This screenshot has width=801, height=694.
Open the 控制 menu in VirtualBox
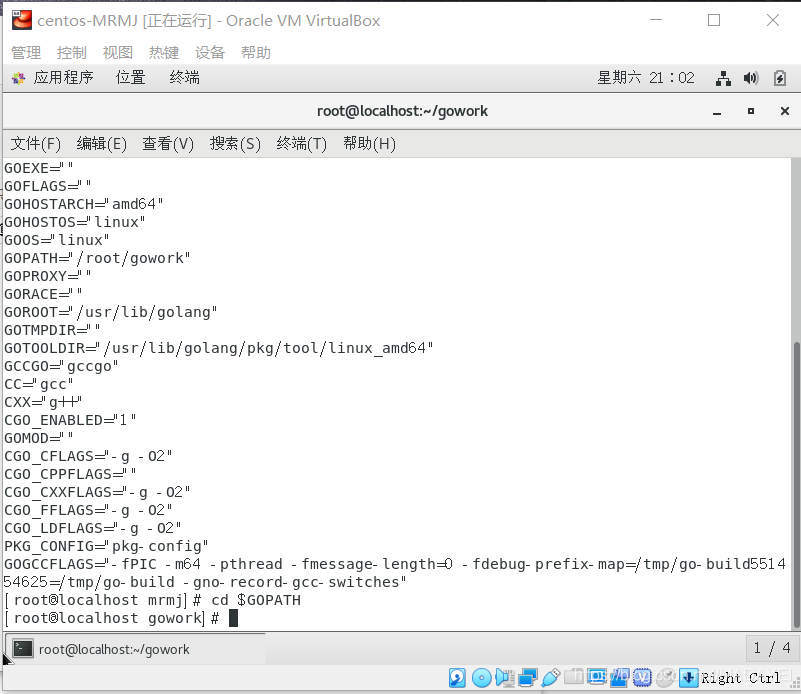(72, 53)
